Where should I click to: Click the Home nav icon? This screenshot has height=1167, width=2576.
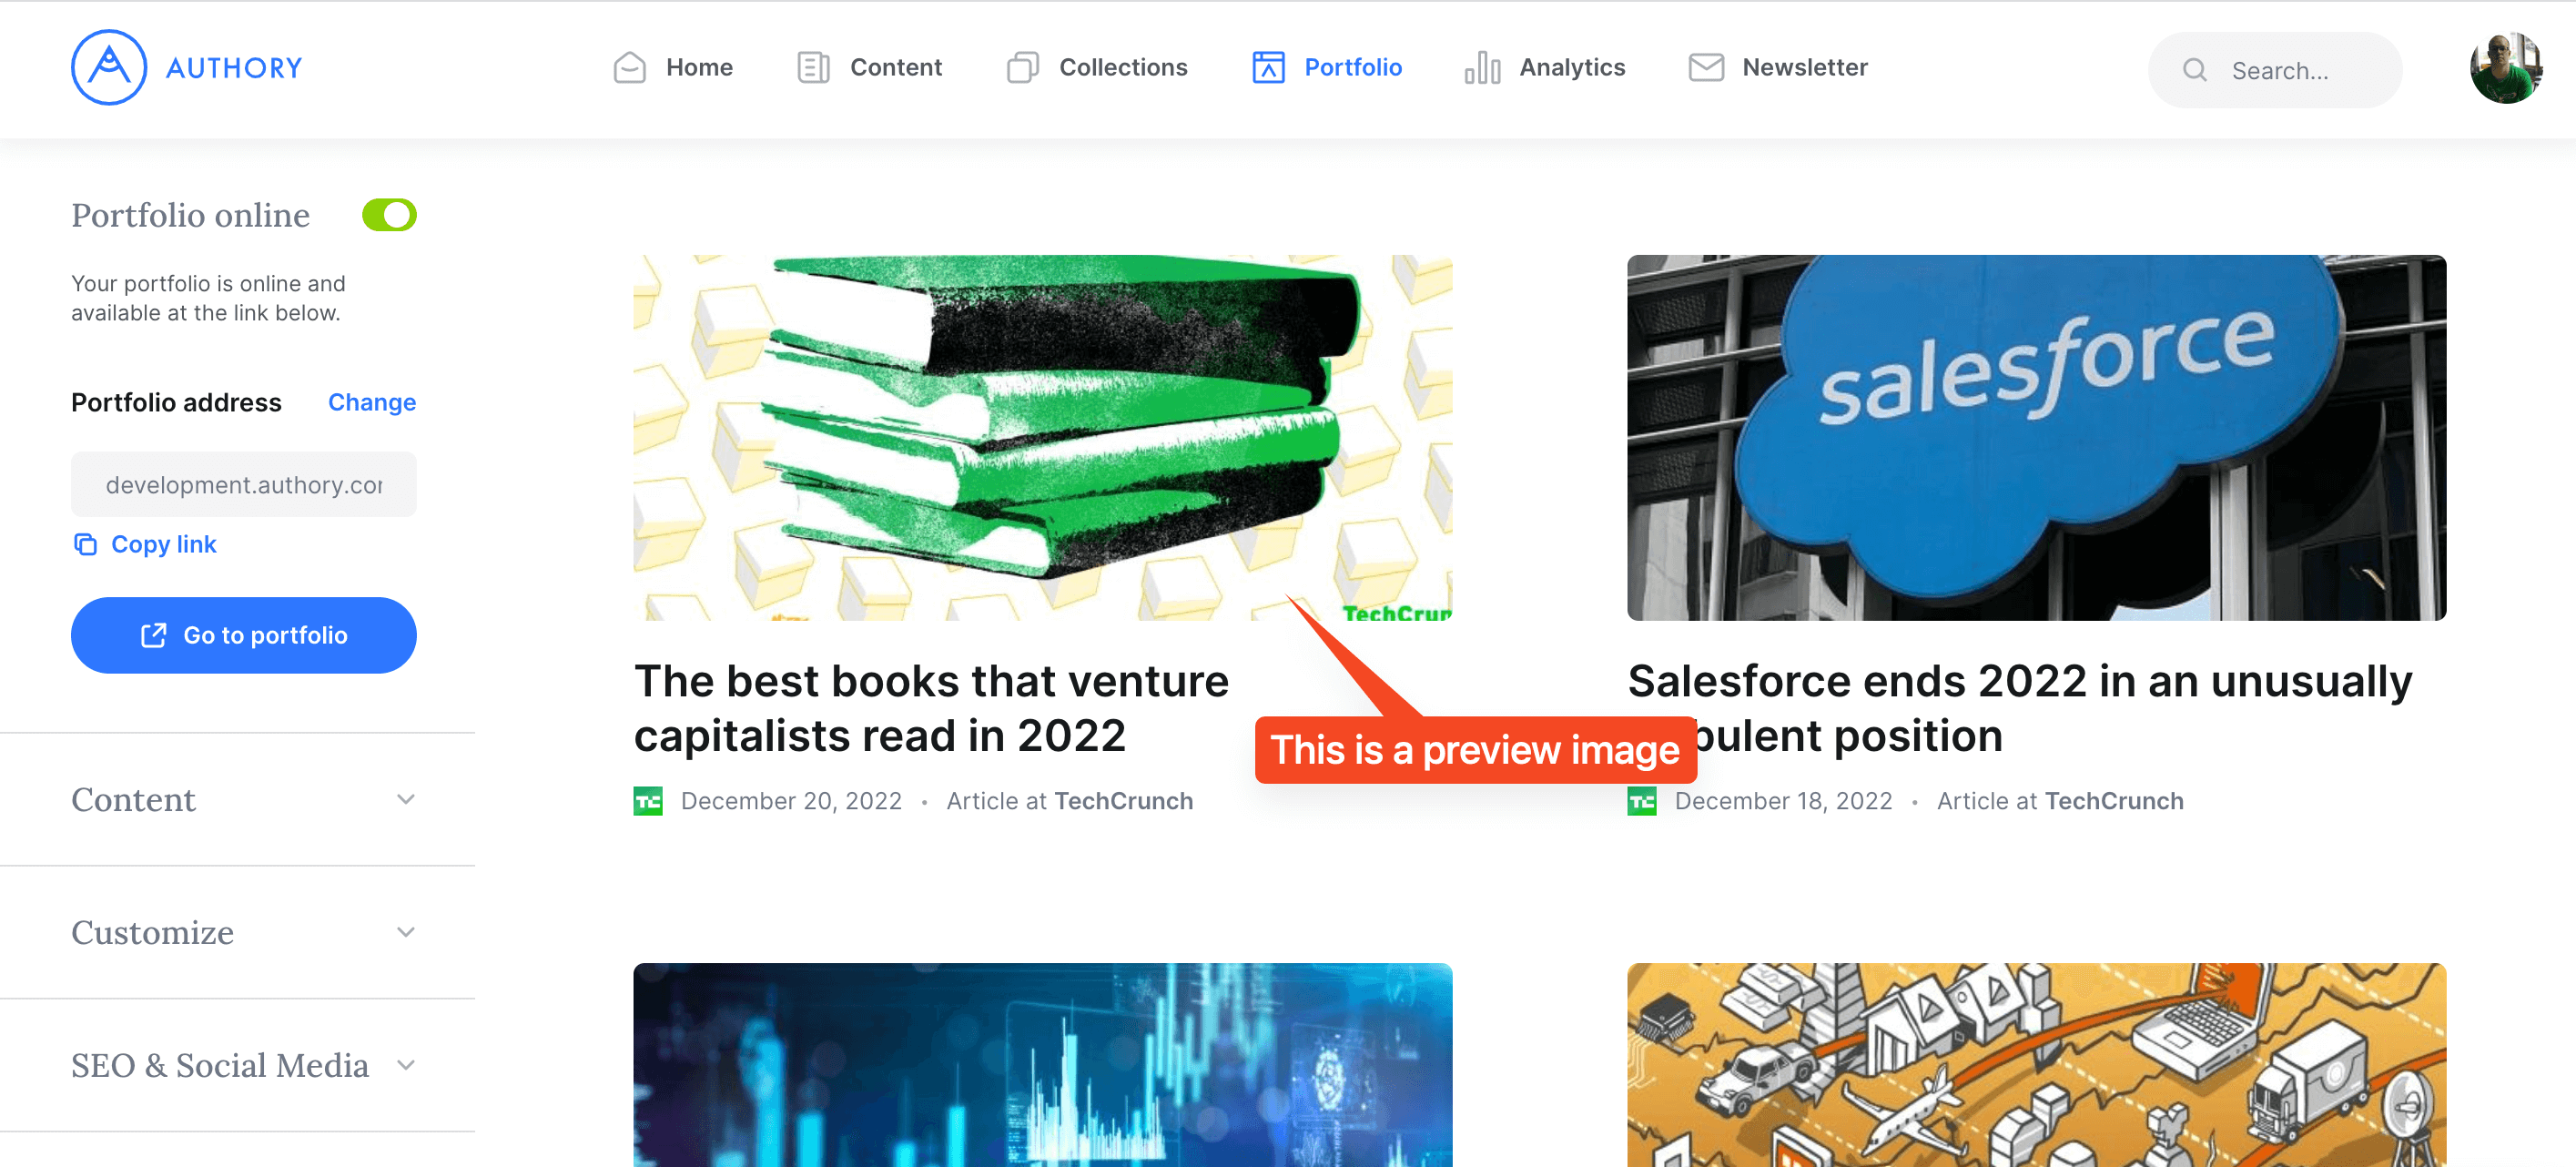[629, 67]
